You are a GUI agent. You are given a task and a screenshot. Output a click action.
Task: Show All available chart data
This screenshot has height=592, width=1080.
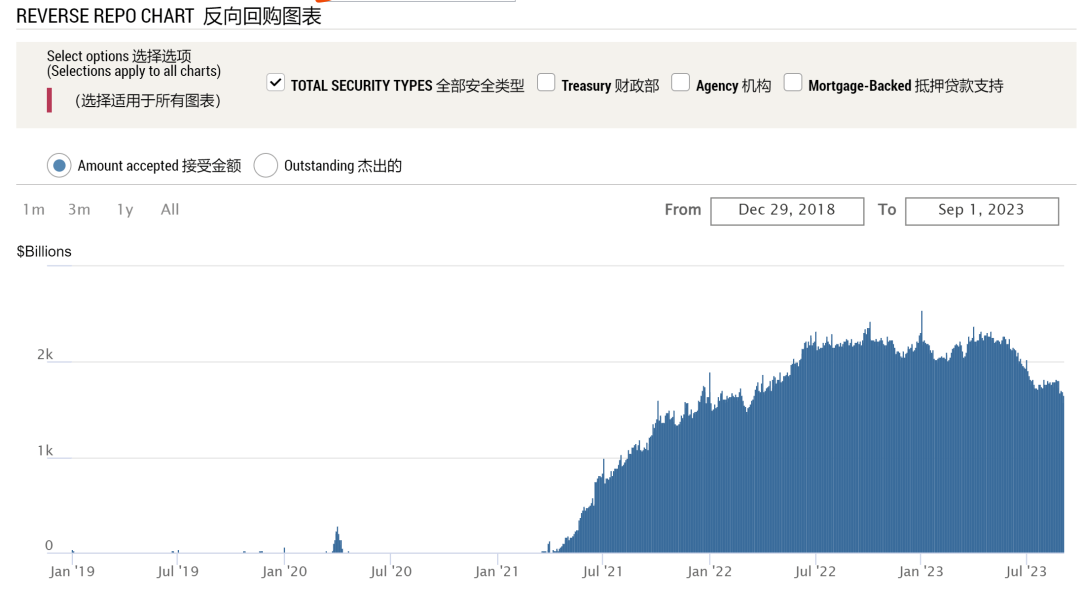click(x=170, y=209)
